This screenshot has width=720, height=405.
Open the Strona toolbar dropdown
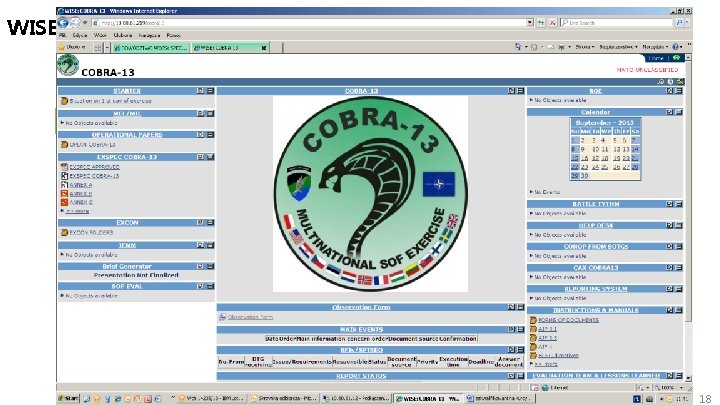click(x=585, y=47)
